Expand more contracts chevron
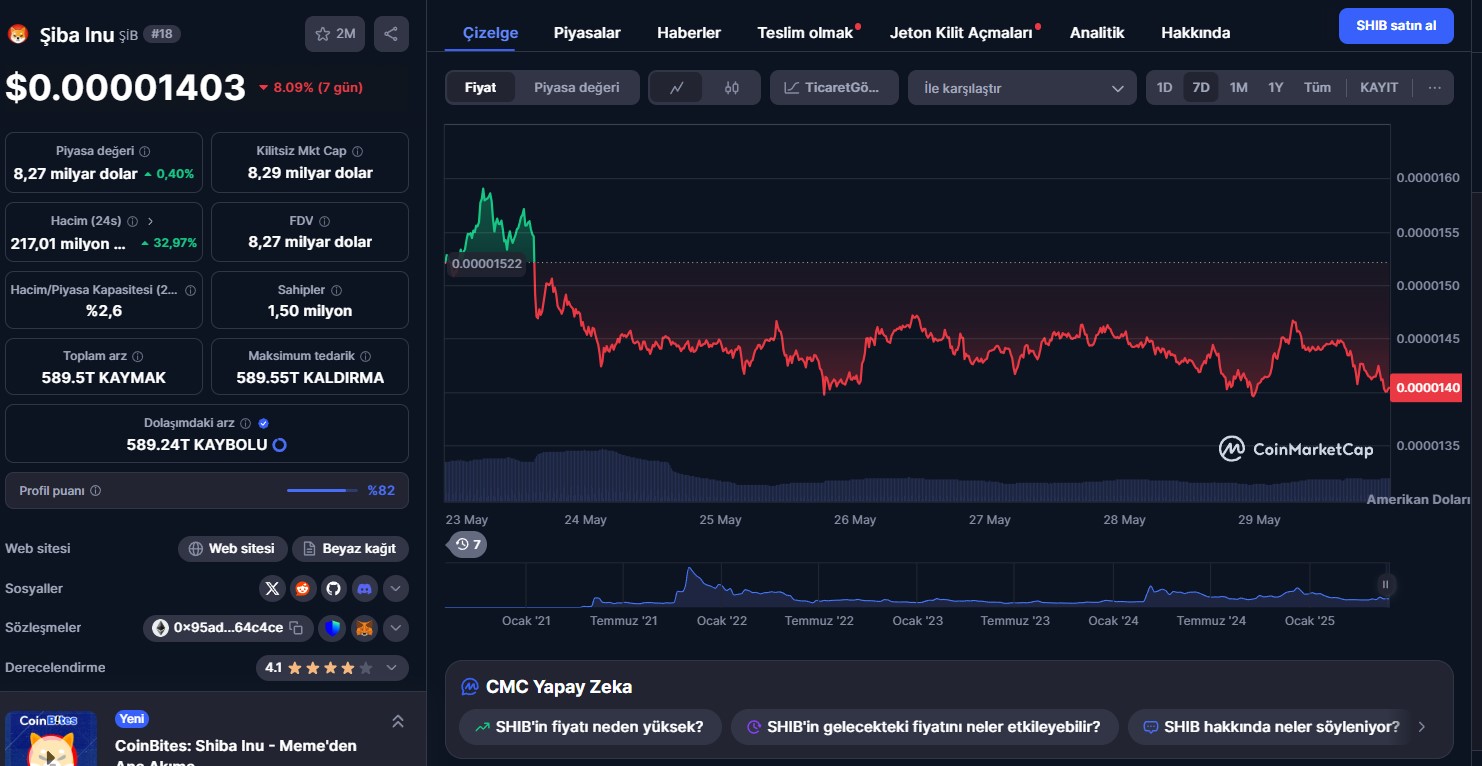Viewport: 1482px width, 766px height. [x=396, y=628]
